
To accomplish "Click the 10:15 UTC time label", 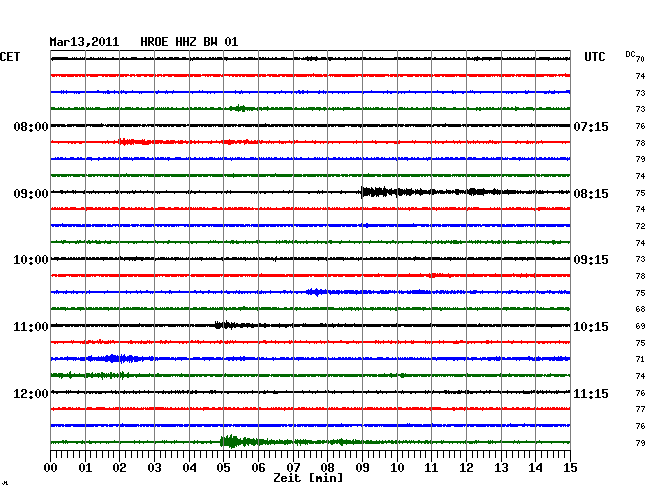I will point(591,327).
